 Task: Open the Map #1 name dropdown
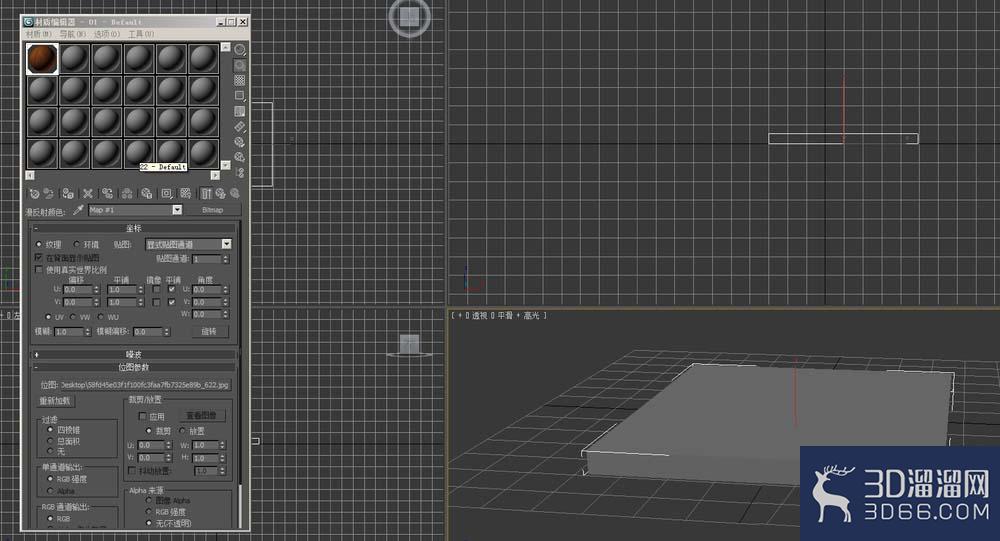[177, 210]
